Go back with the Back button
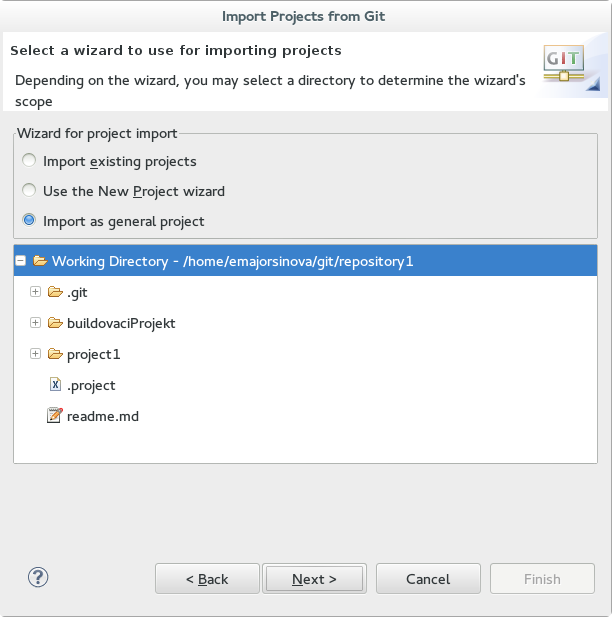The width and height of the screenshot is (612, 617). point(207,579)
